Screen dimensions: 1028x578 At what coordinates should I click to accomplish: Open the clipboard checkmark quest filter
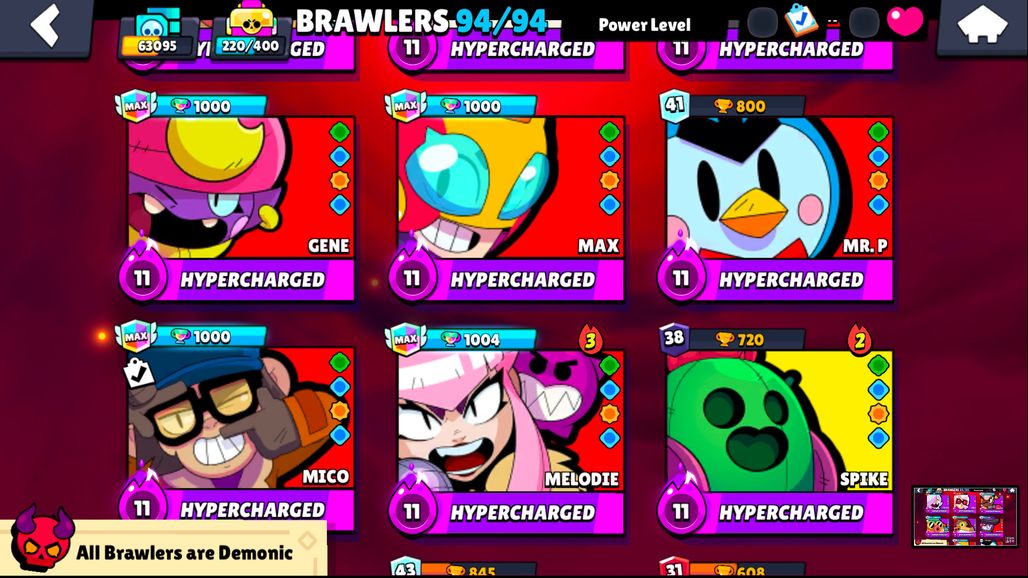(801, 21)
